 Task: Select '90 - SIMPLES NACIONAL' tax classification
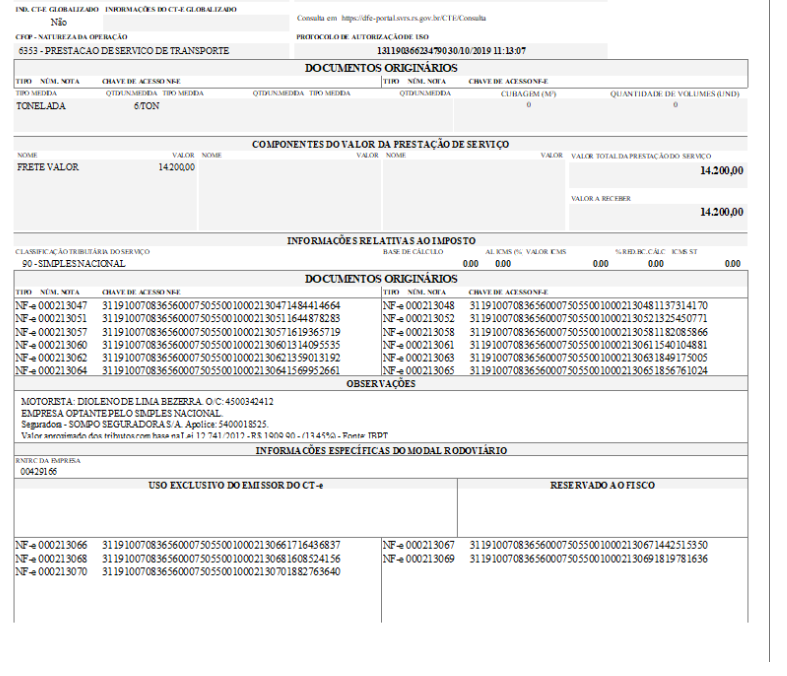coord(74,263)
